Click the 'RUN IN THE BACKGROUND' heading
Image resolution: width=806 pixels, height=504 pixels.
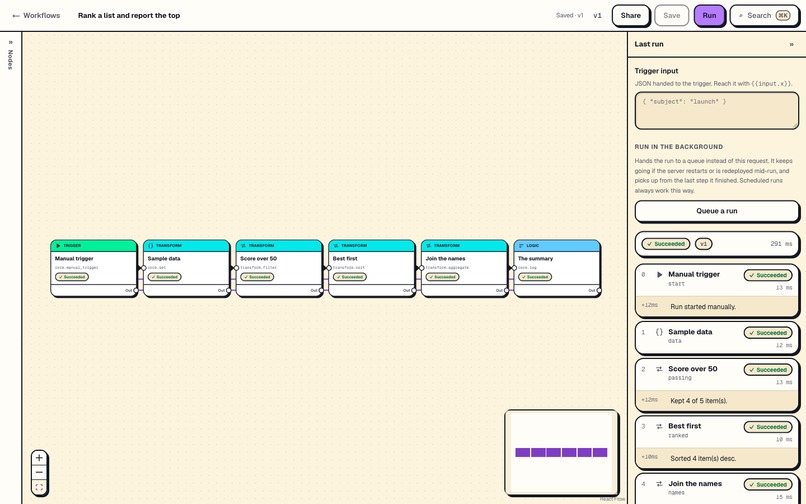pos(679,147)
